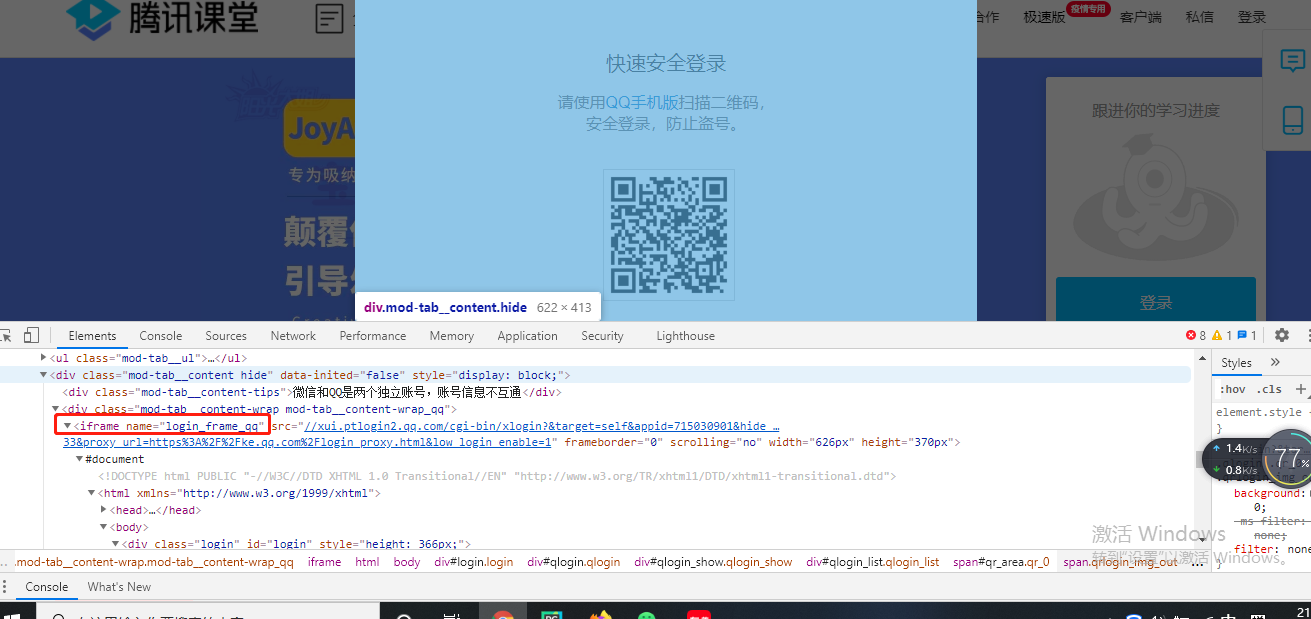Image resolution: width=1311 pixels, height=619 pixels.
Task: Open the Sources tab
Action: [226, 336]
